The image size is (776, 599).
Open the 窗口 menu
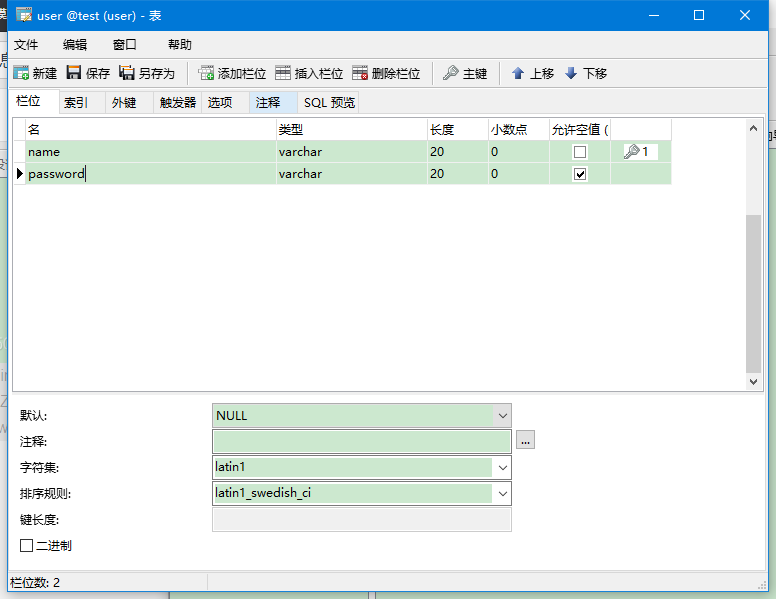coord(125,45)
